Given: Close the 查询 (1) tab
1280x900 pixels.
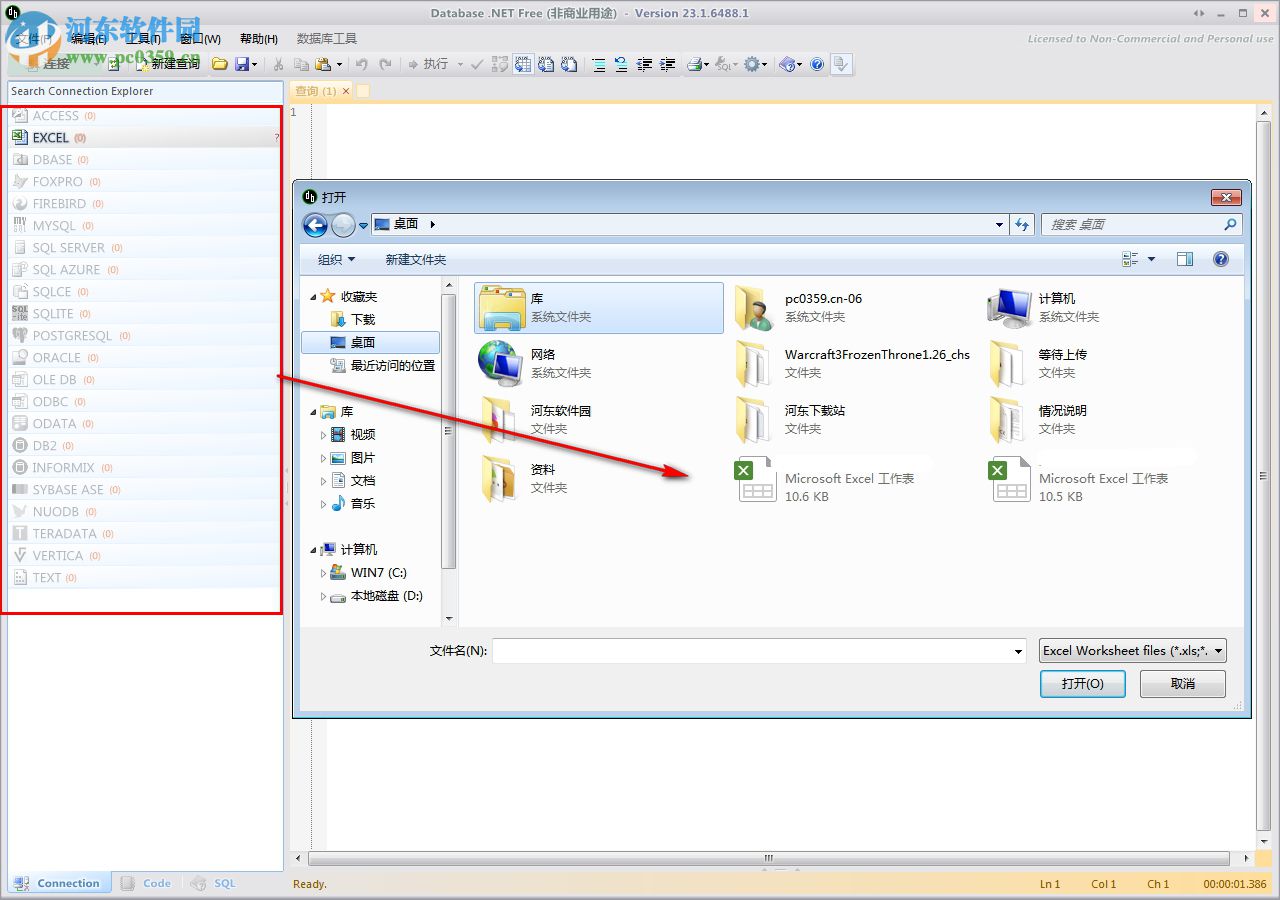Looking at the screenshot, I should pyautogui.click(x=346, y=91).
